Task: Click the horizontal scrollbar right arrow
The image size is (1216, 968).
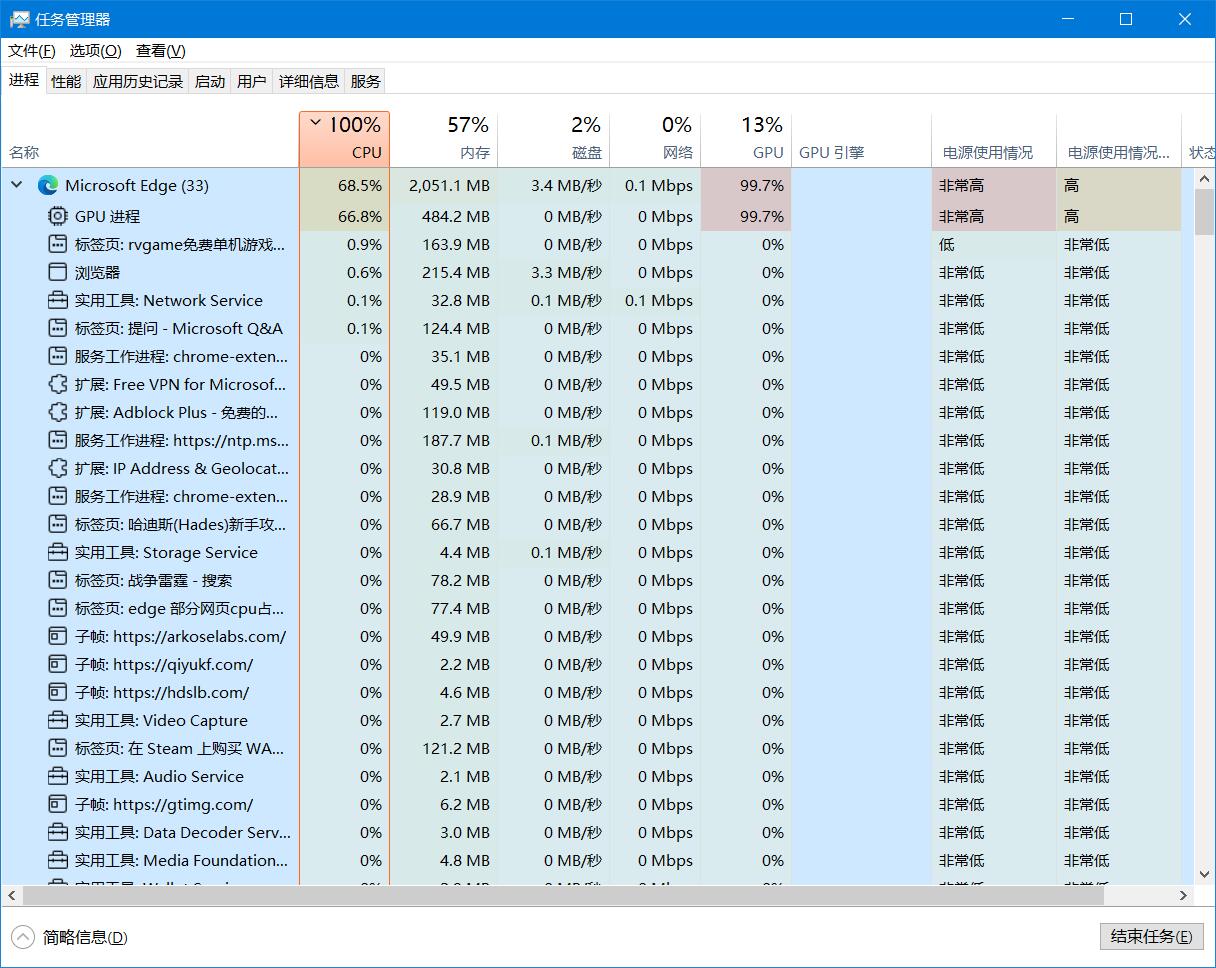Action: pos(1183,895)
